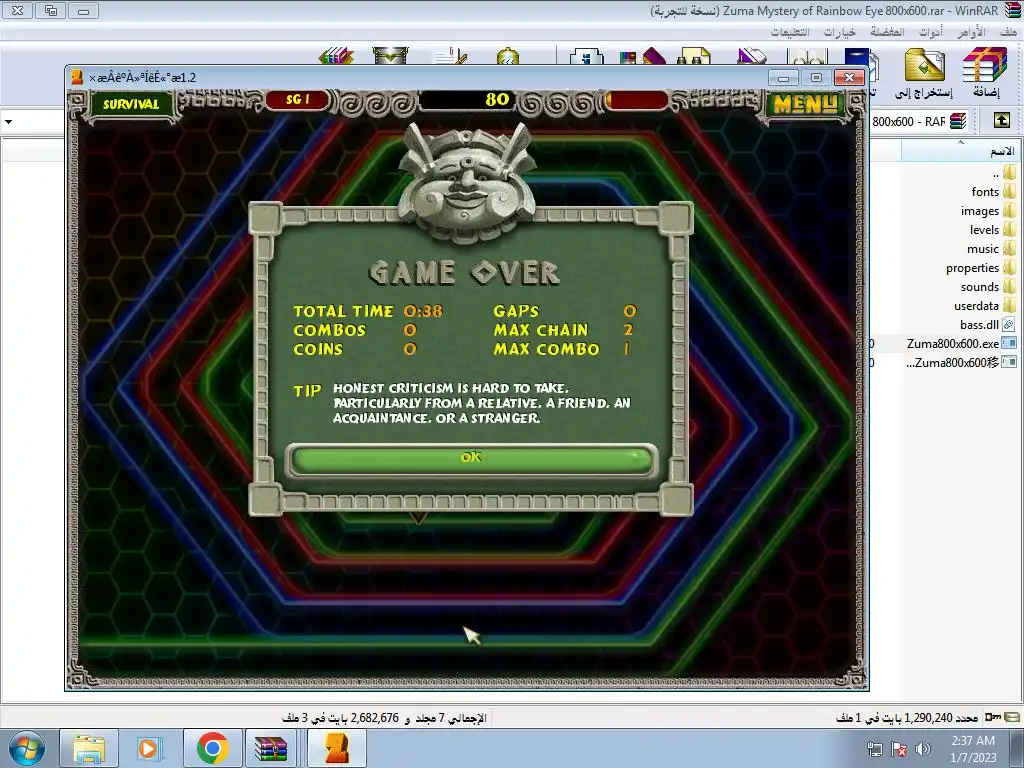Image resolution: width=1024 pixels, height=768 pixels.
Task: Select the bass.dll file entry
Action: [x=988, y=324]
